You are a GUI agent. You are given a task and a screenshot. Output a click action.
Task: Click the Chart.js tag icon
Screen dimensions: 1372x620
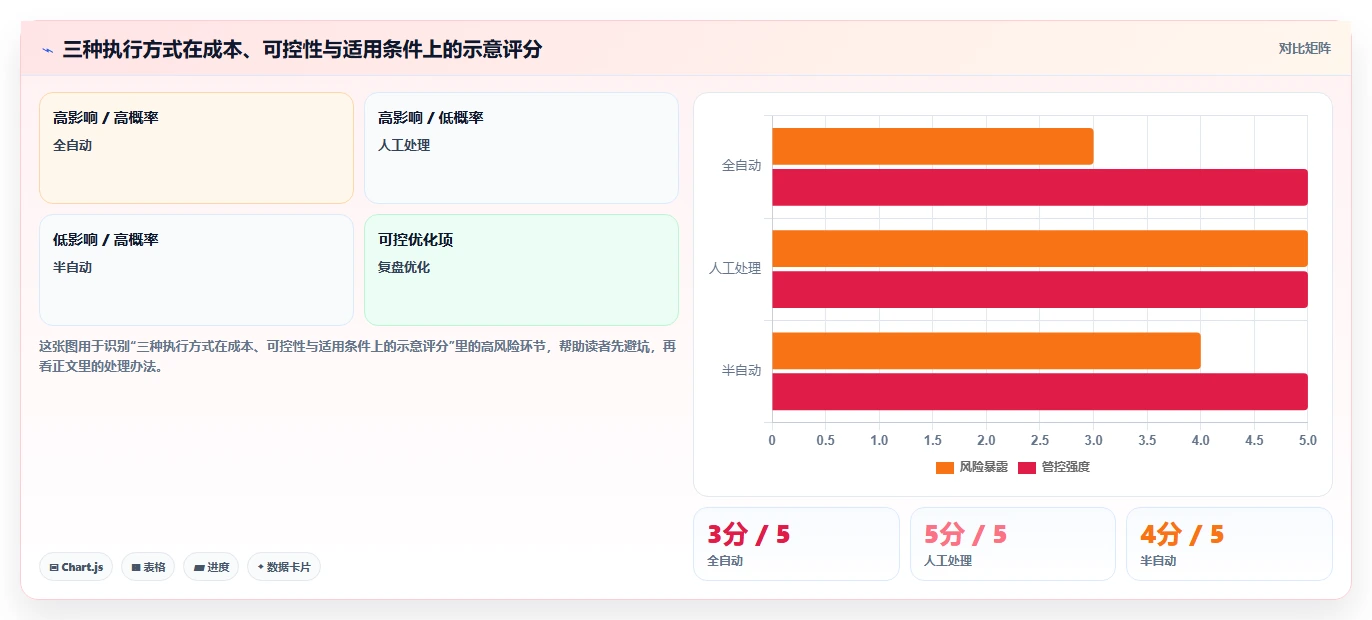coord(54,567)
